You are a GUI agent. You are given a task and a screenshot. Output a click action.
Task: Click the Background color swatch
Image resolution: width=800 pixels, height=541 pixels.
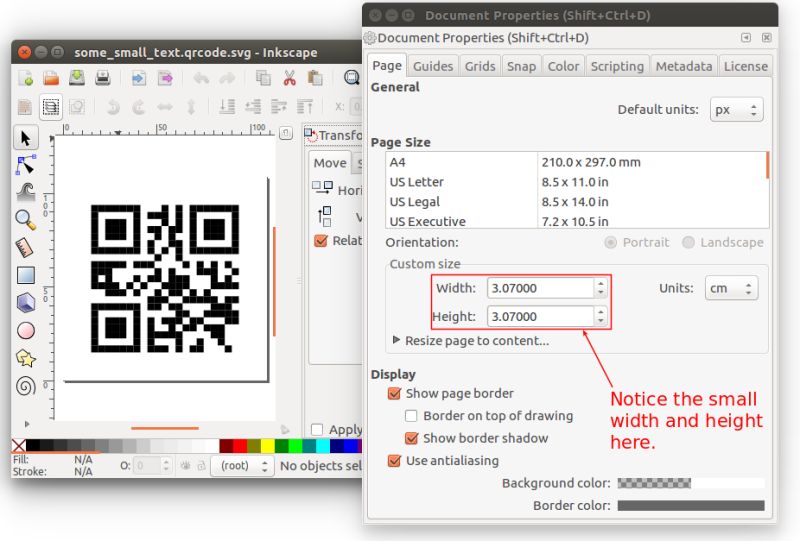[x=691, y=483]
